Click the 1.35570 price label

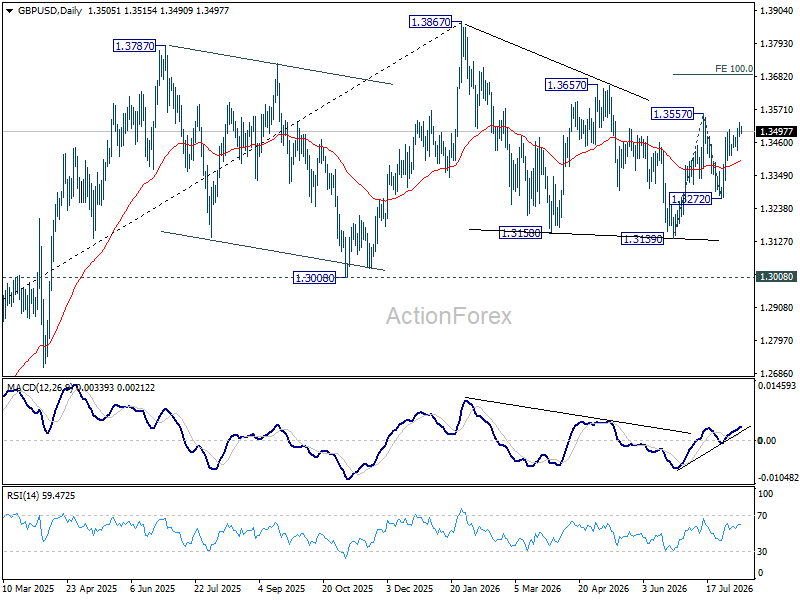[673, 114]
